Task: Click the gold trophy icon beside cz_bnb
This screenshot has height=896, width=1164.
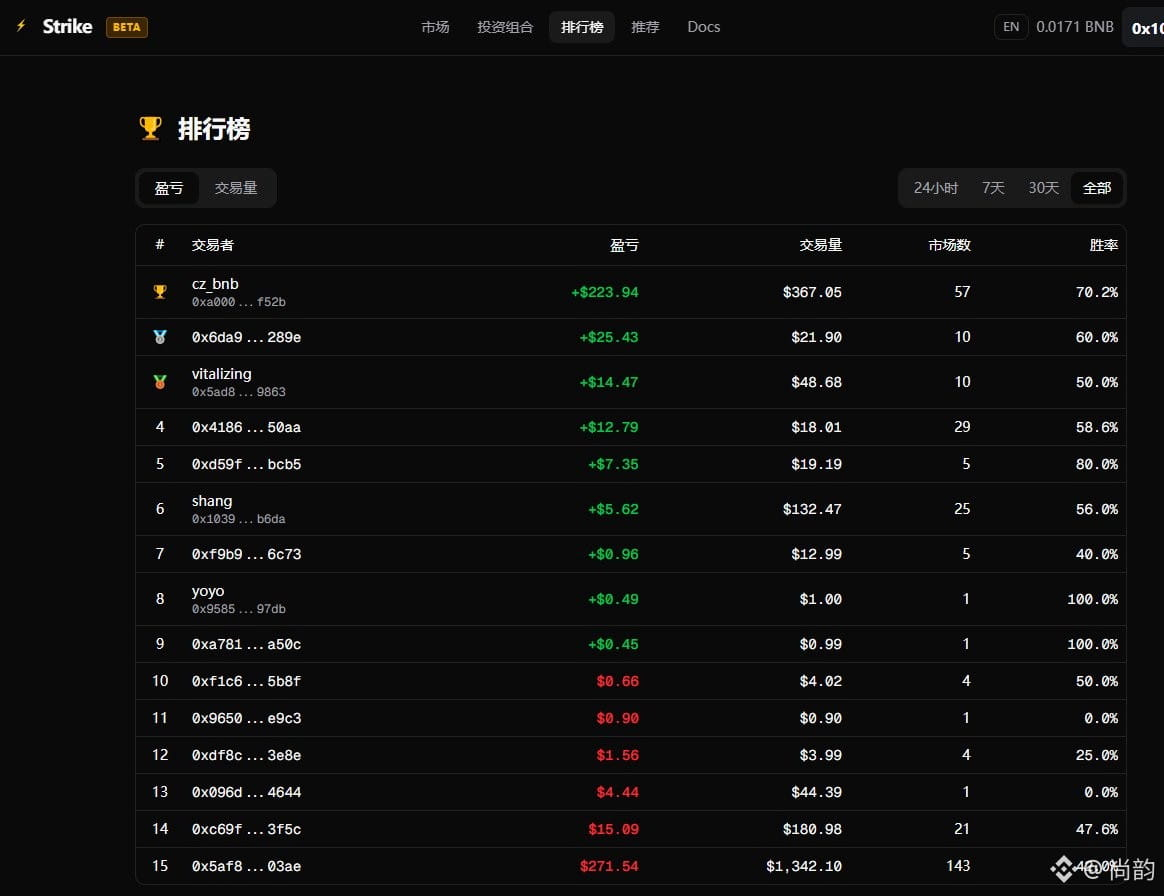Action: coord(160,292)
